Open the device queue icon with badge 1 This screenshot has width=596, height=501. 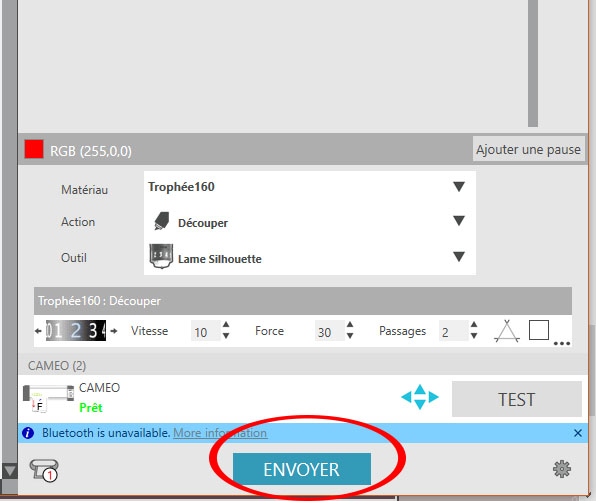[44, 470]
